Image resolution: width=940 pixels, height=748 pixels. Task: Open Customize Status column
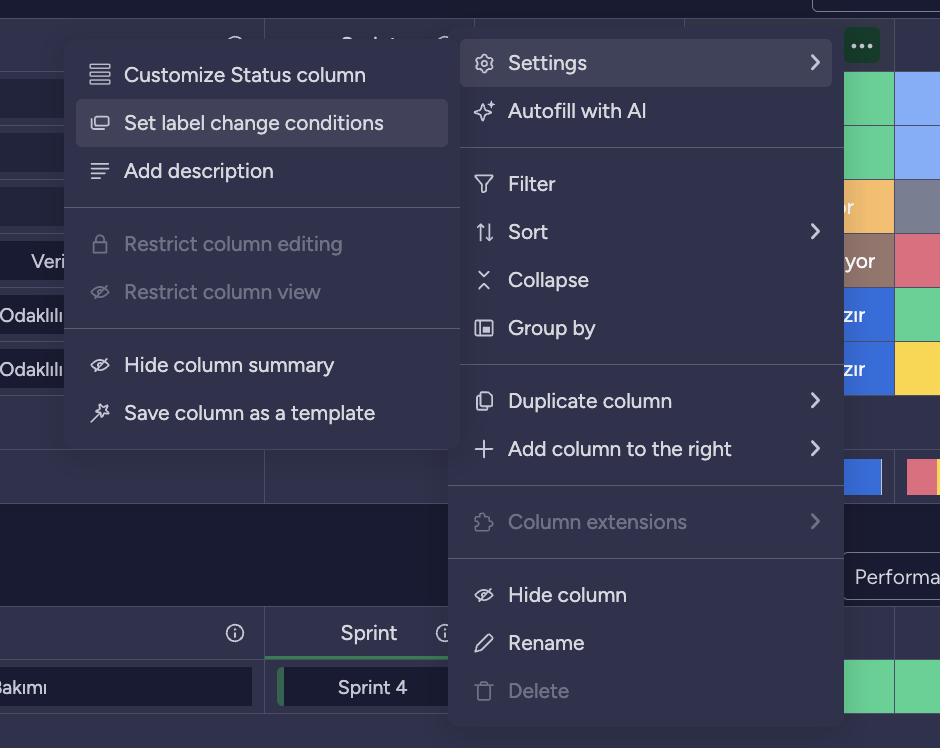point(262,75)
